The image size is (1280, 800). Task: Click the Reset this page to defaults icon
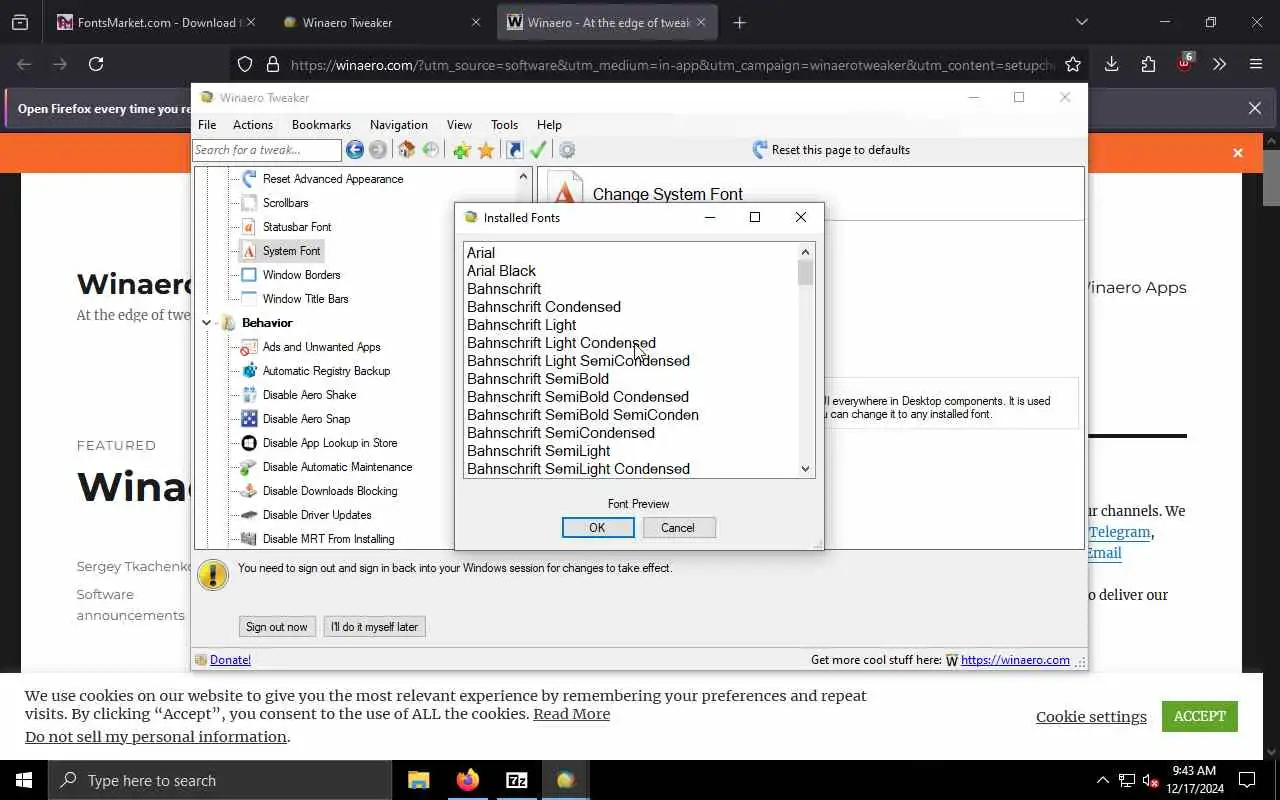760,150
